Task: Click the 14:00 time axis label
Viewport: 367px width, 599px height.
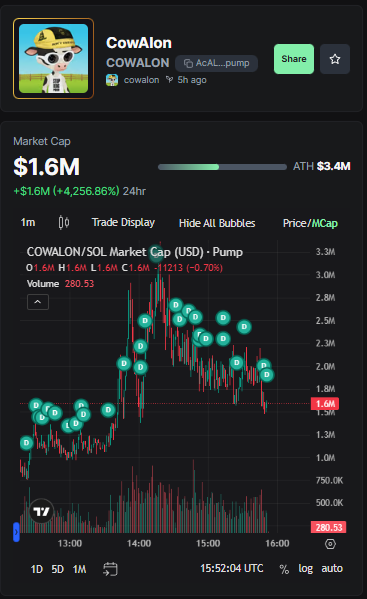Action: [x=139, y=543]
